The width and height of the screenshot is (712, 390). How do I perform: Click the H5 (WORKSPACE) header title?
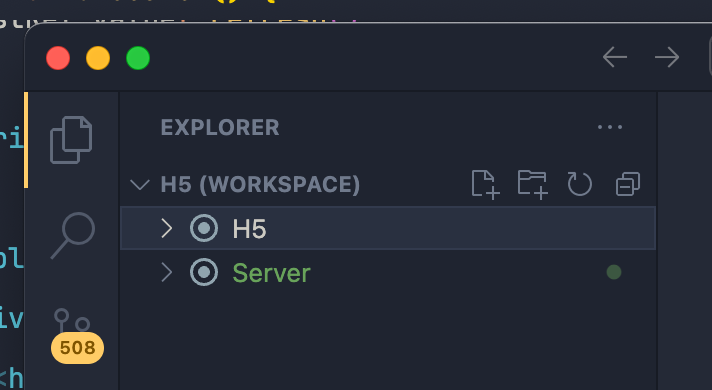click(x=260, y=184)
